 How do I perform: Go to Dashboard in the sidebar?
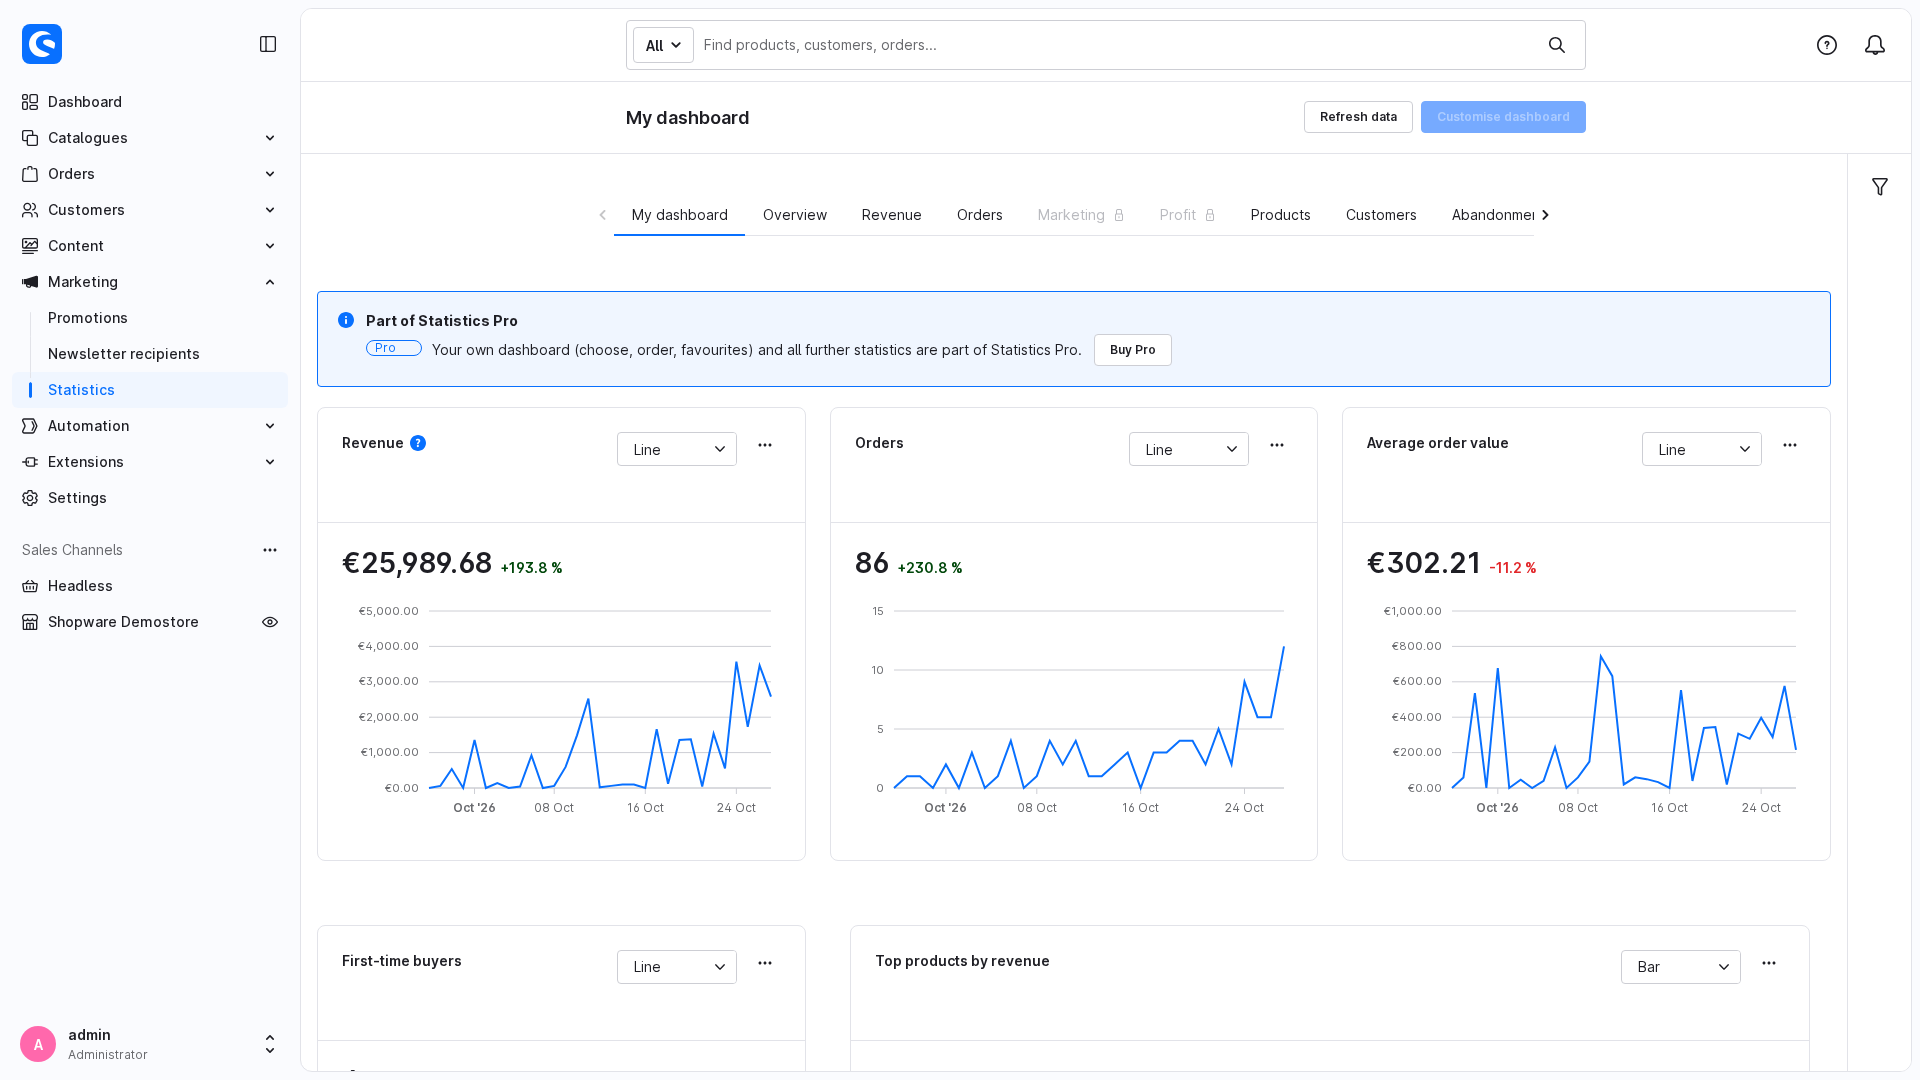tap(150, 102)
